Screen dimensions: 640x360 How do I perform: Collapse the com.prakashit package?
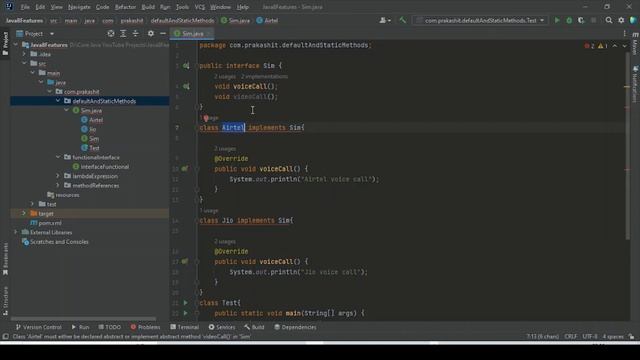tap(50, 91)
